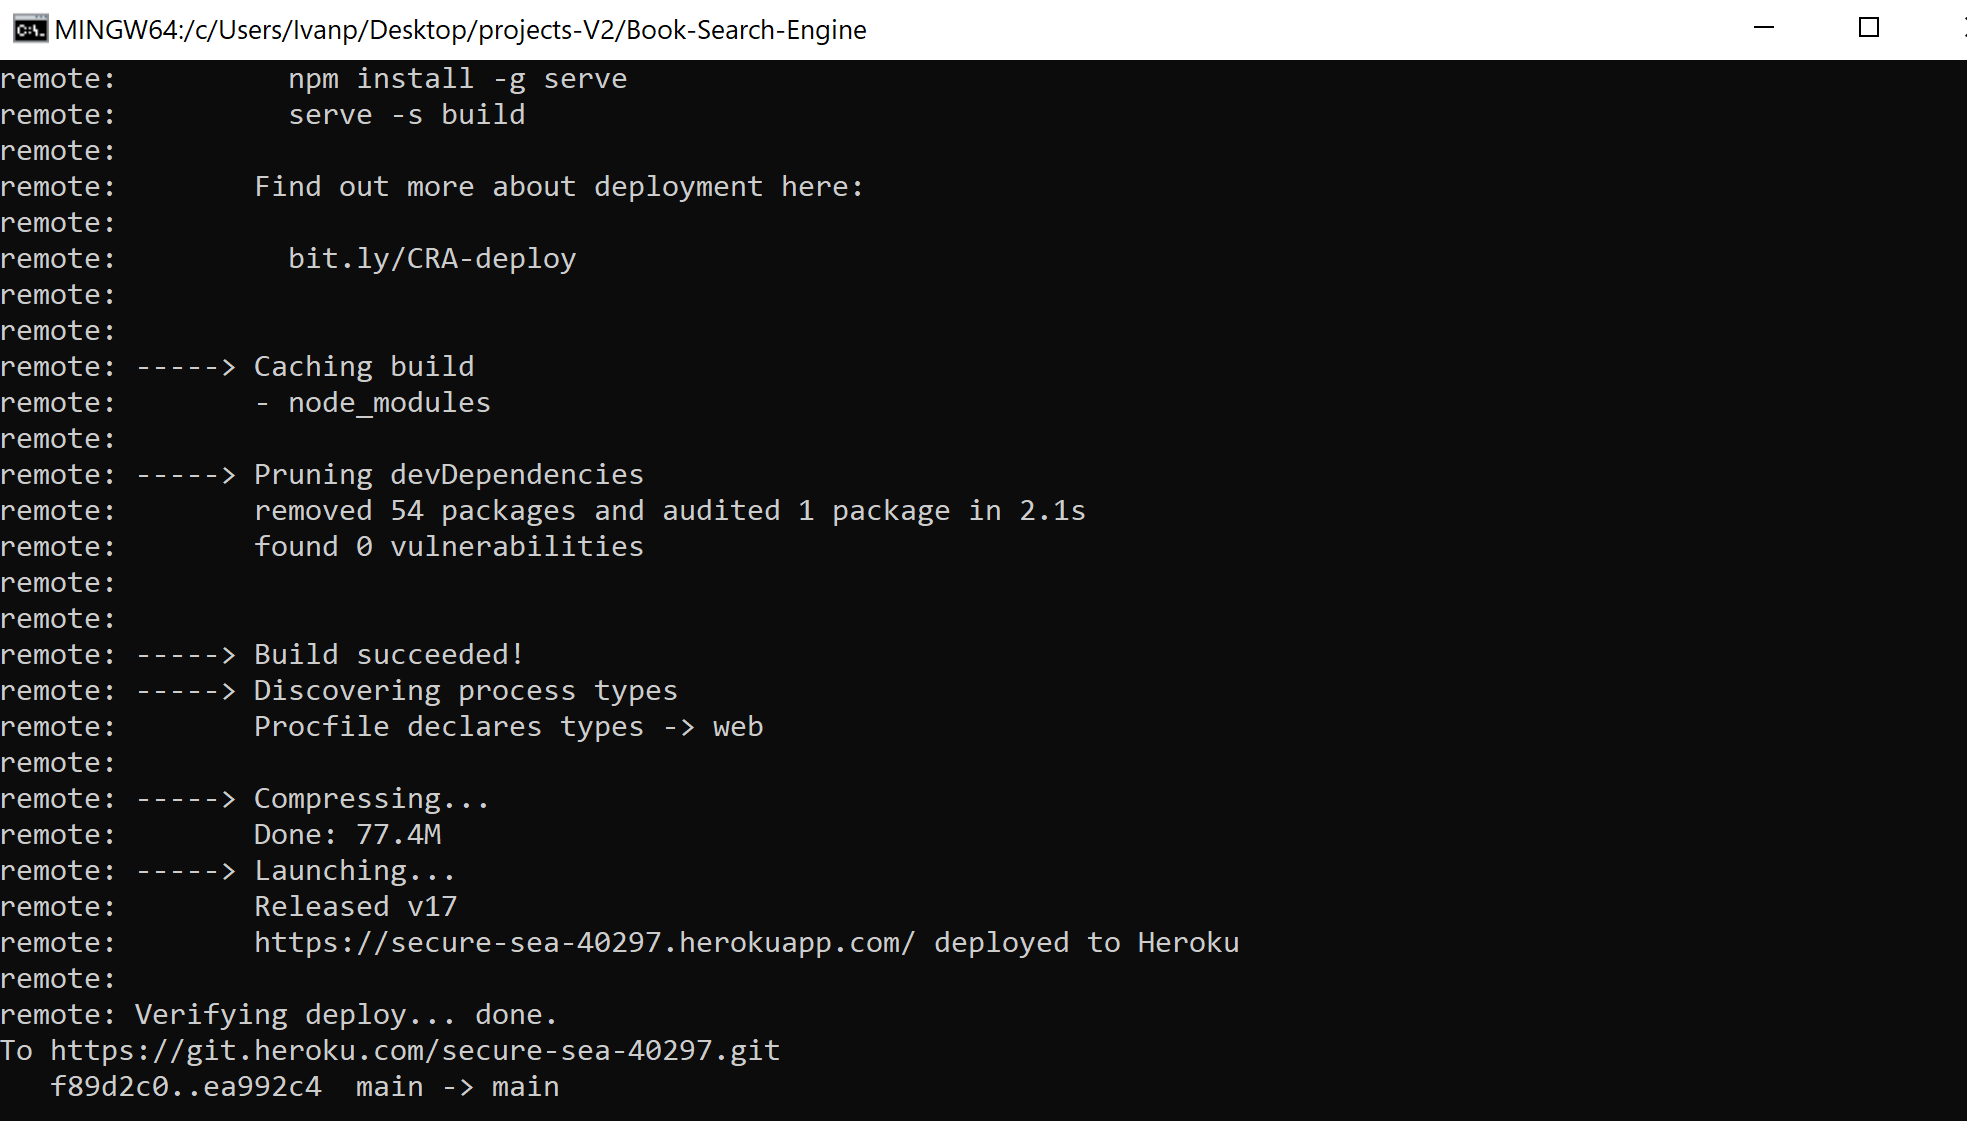The image size is (1967, 1121).
Task: Click the Released v17 text
Action: (x=356, y=905)
